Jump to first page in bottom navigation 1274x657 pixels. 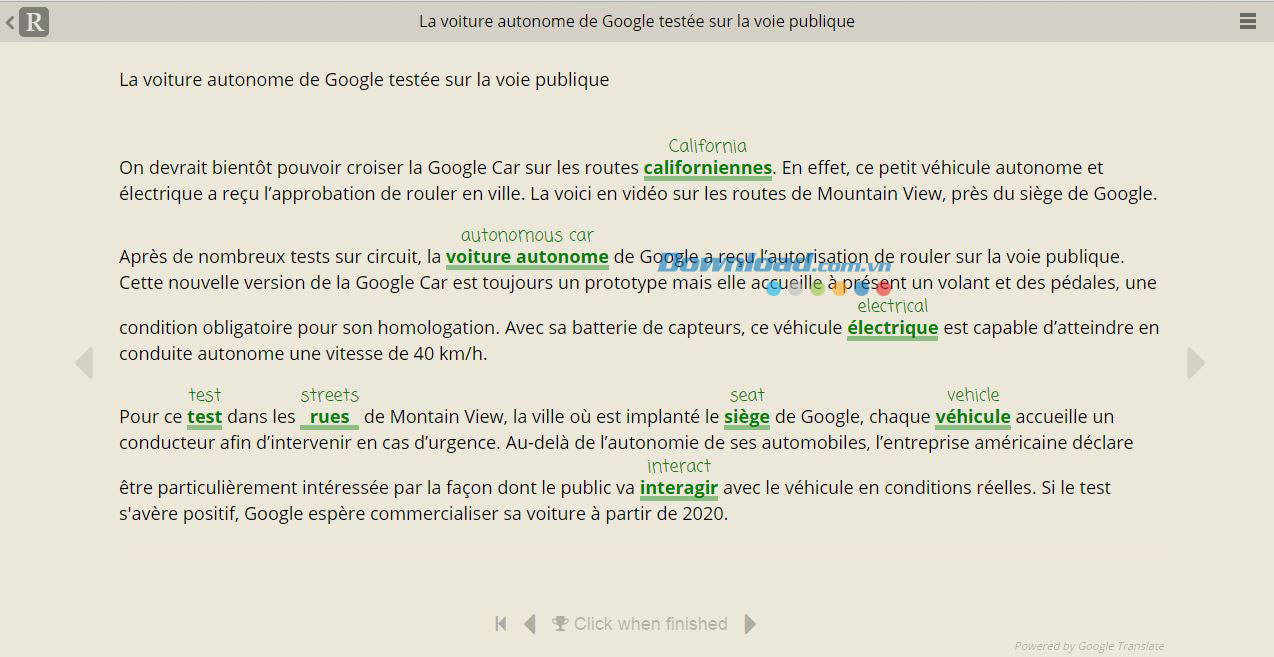tap(501, 624)
